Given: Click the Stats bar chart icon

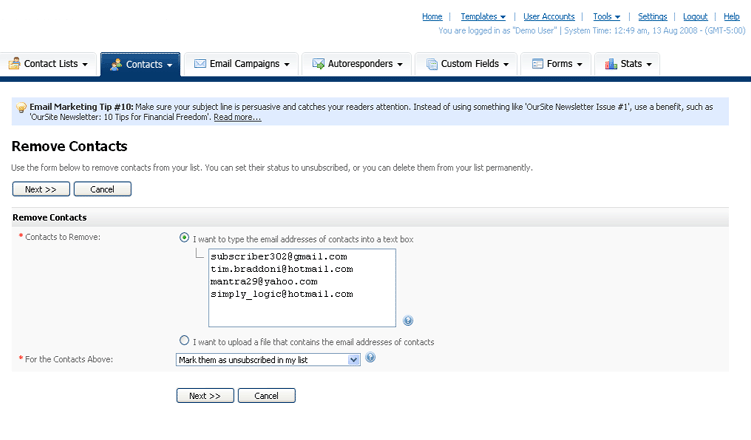Looking at the screenshot, I should (x=611, y=64).
